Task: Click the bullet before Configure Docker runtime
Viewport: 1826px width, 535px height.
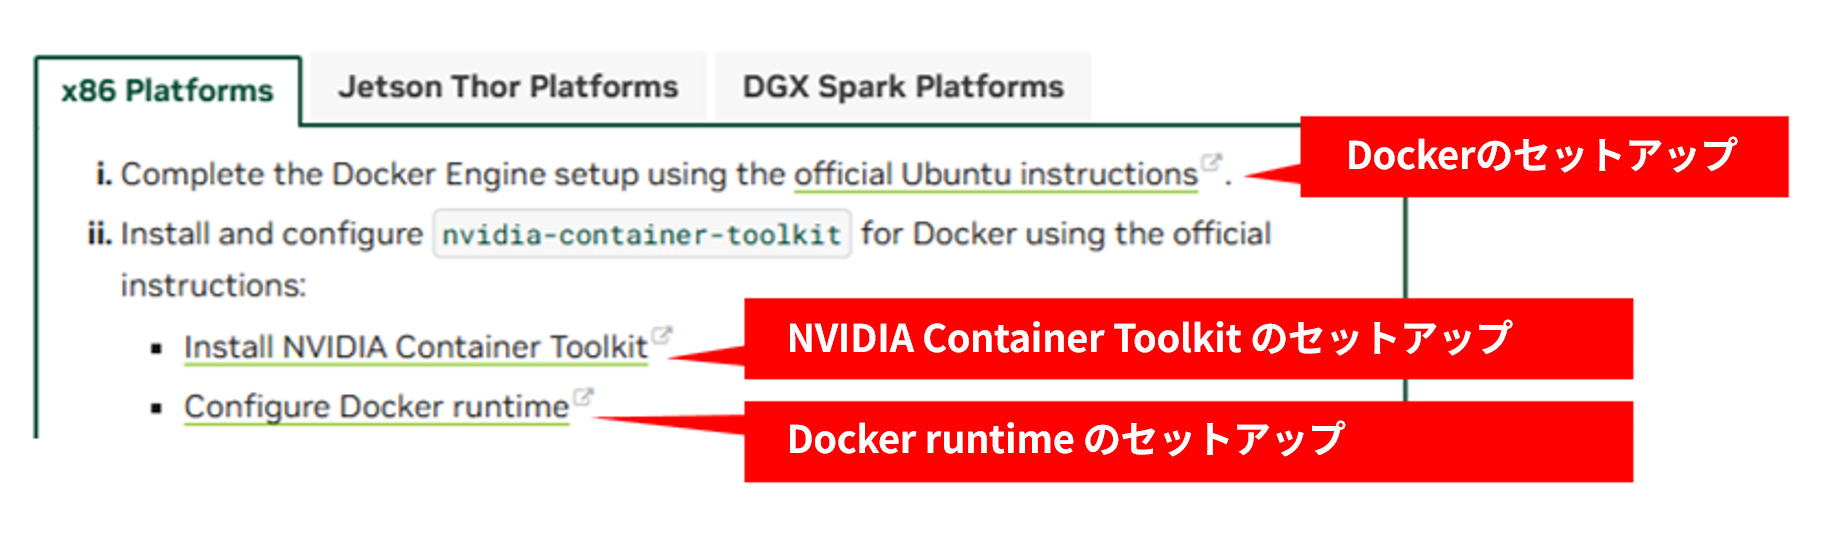Action: 156,408
